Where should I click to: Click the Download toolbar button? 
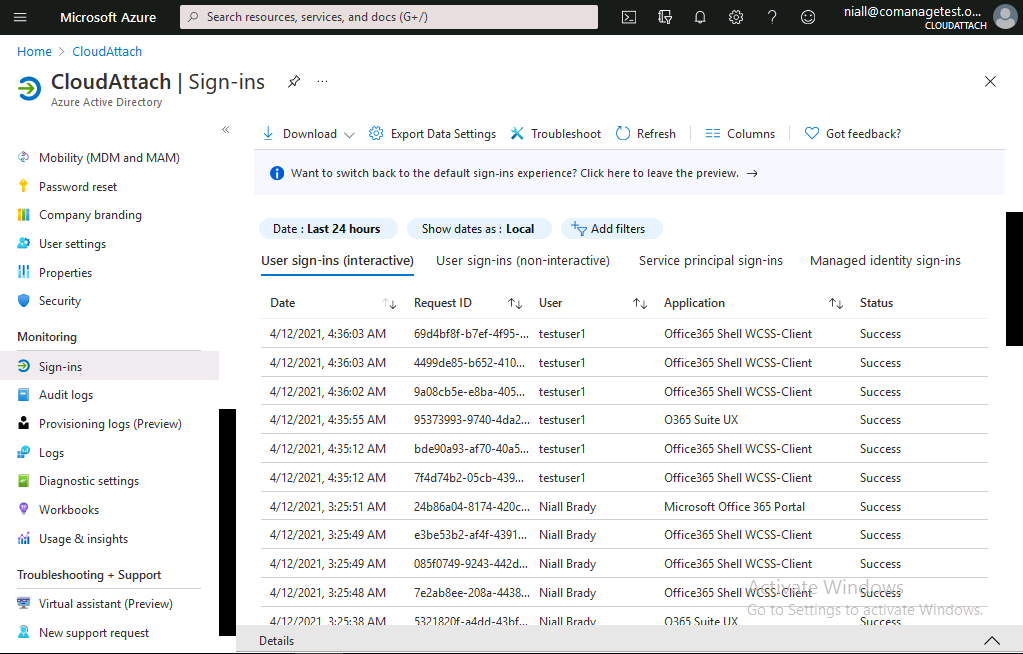300,134
